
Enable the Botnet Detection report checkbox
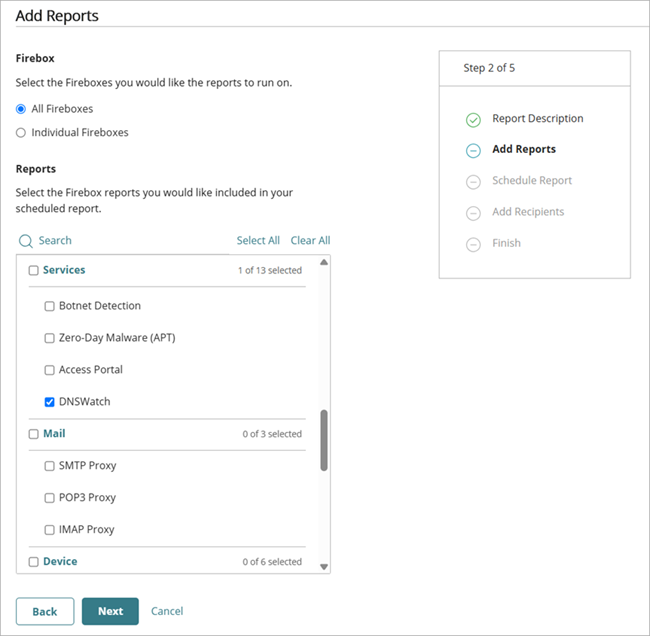click(x=49, y=306)
